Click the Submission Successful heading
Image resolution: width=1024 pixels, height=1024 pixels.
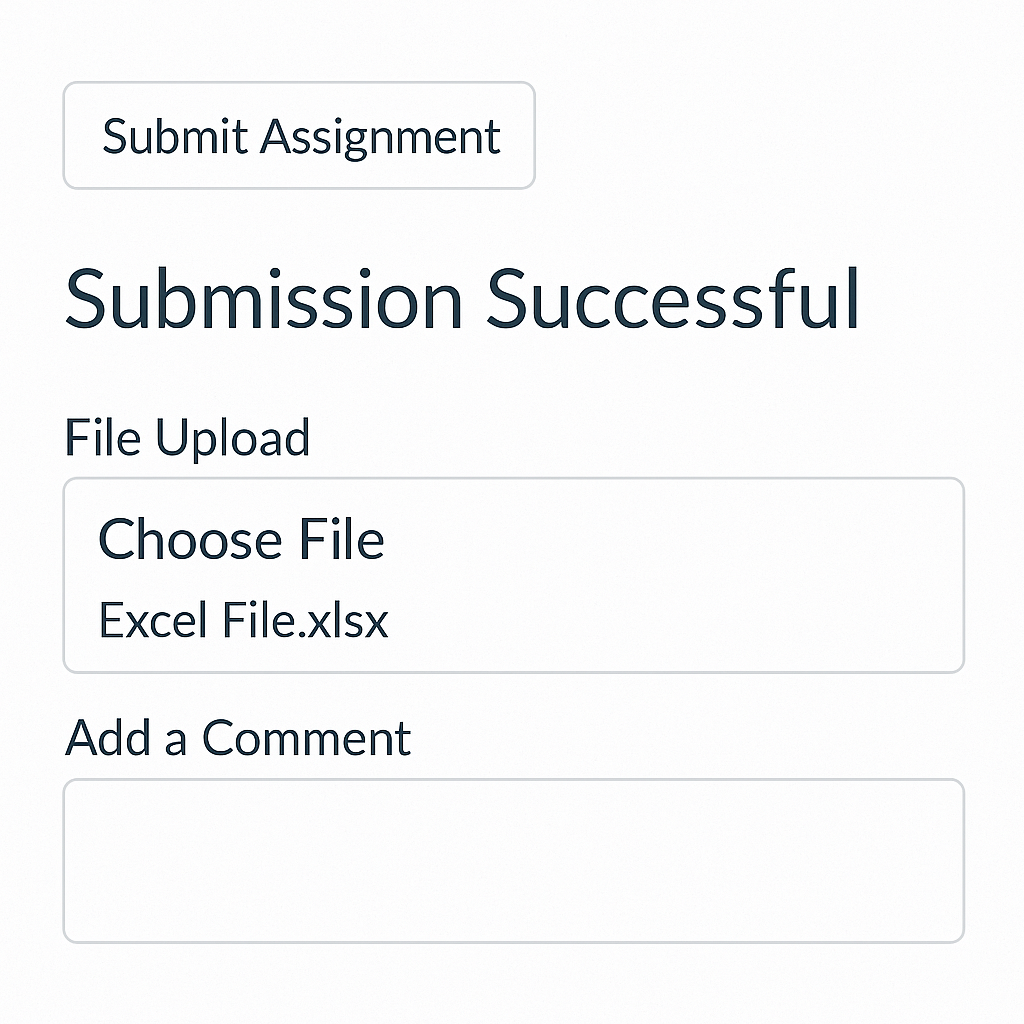click(462, 299)
